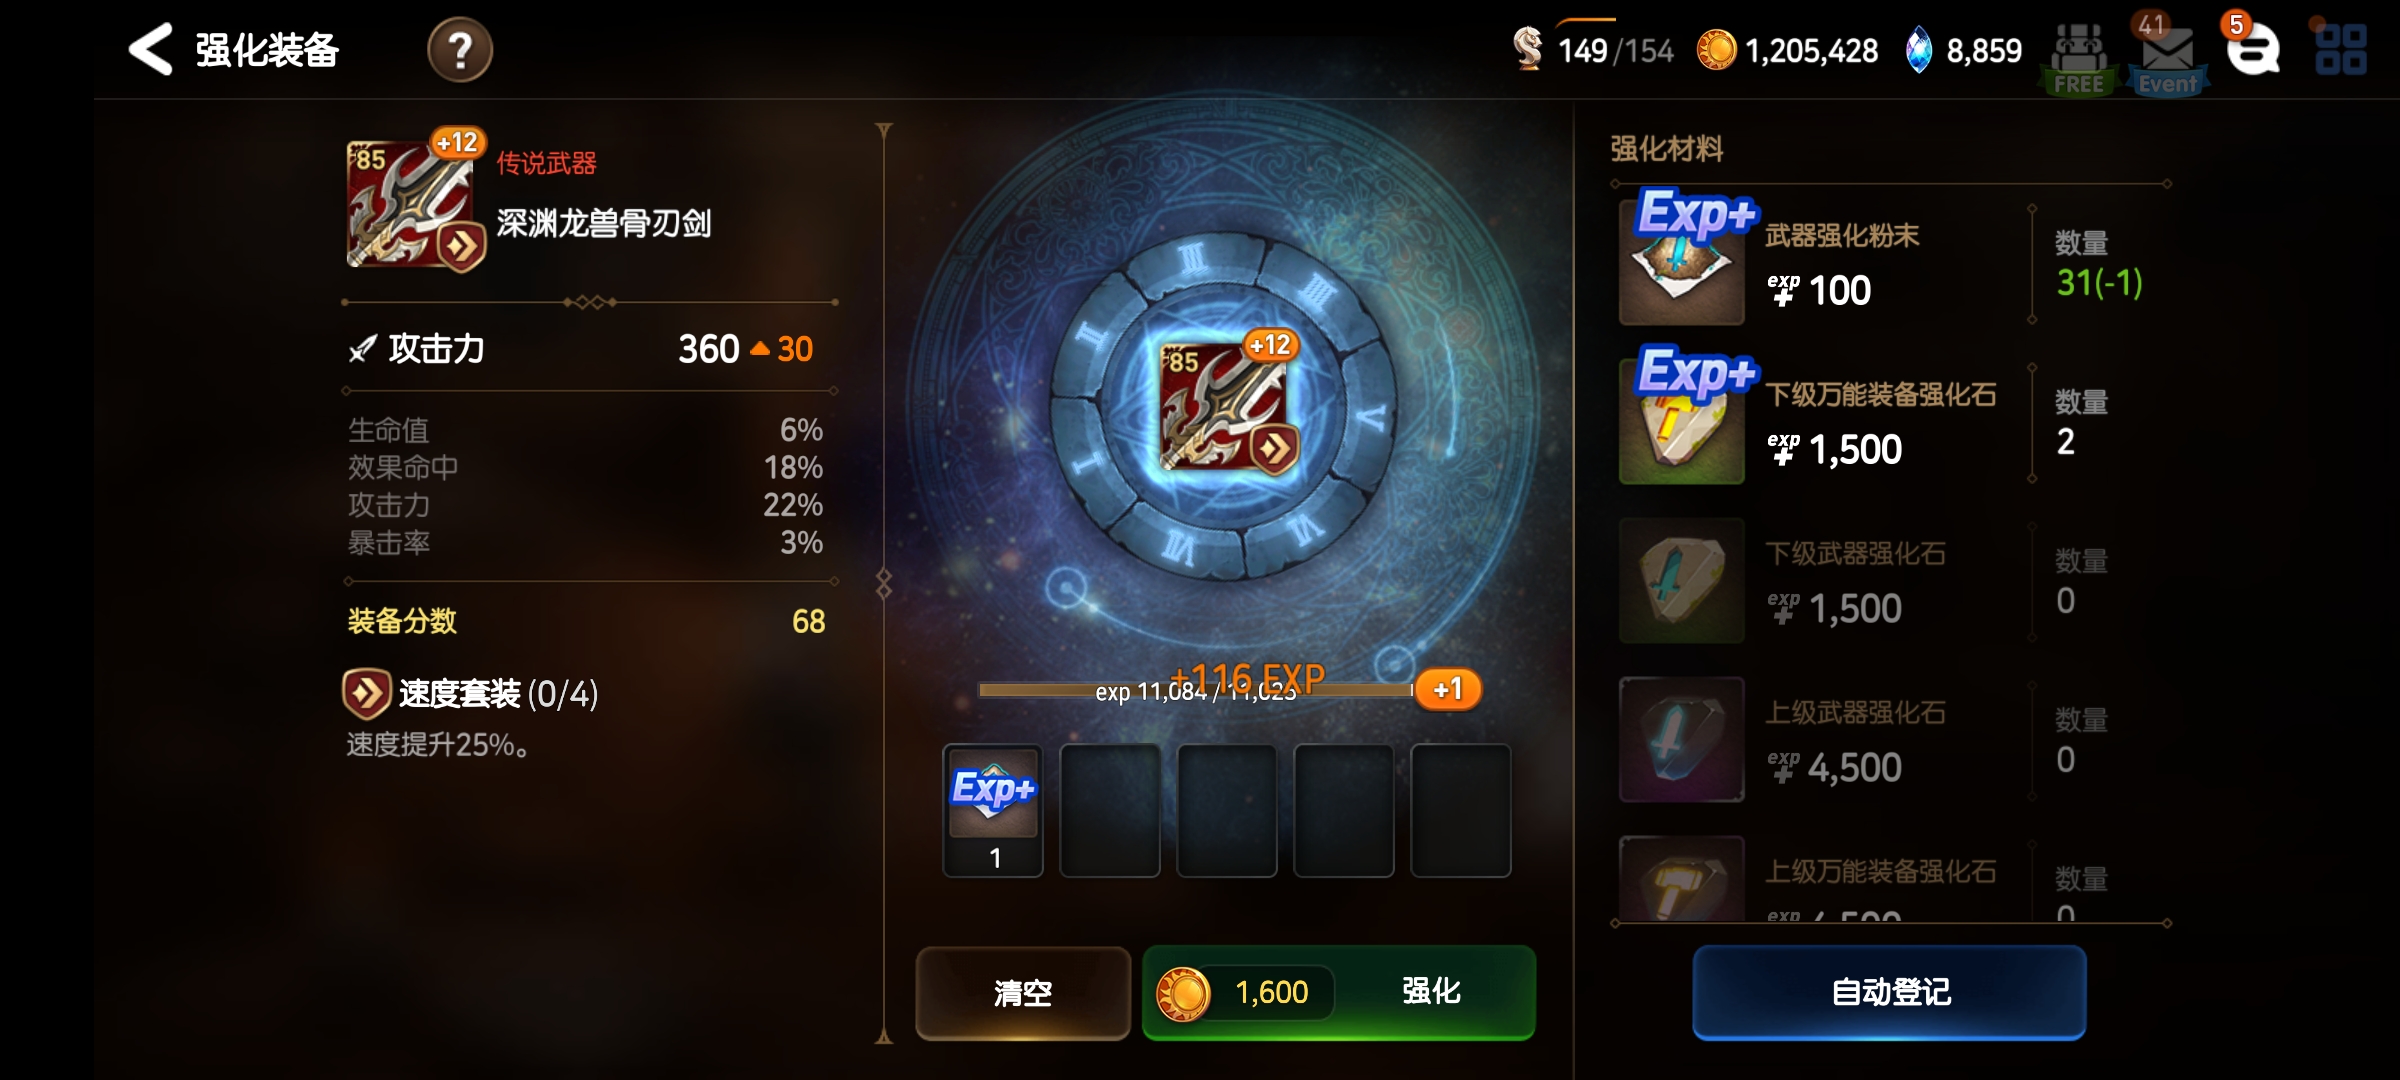Open the grid menu icon at top right
Screen dimensions: 2400x1080
[x=2341, y=50]
